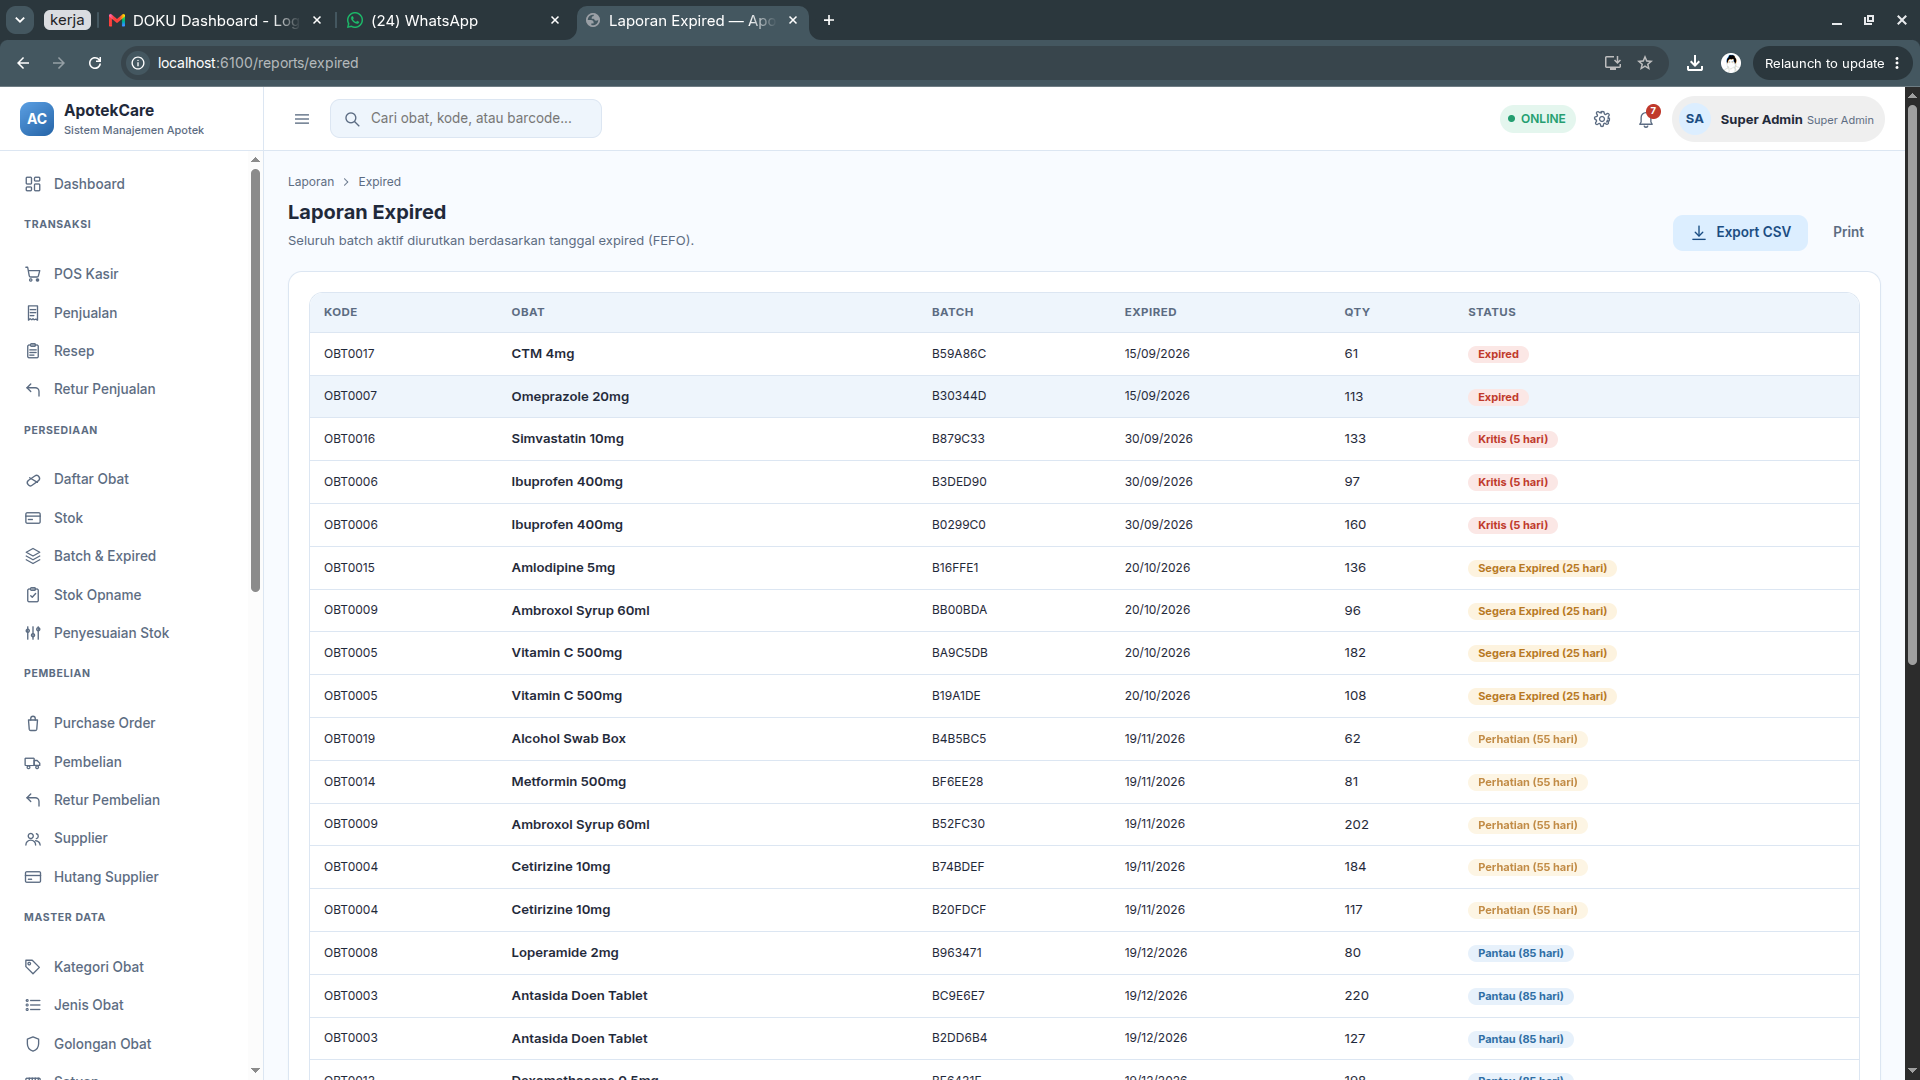Screen dimensions: 1920x1080
Task: Open the tab search dropdown arrow
Action: (19, 20)
